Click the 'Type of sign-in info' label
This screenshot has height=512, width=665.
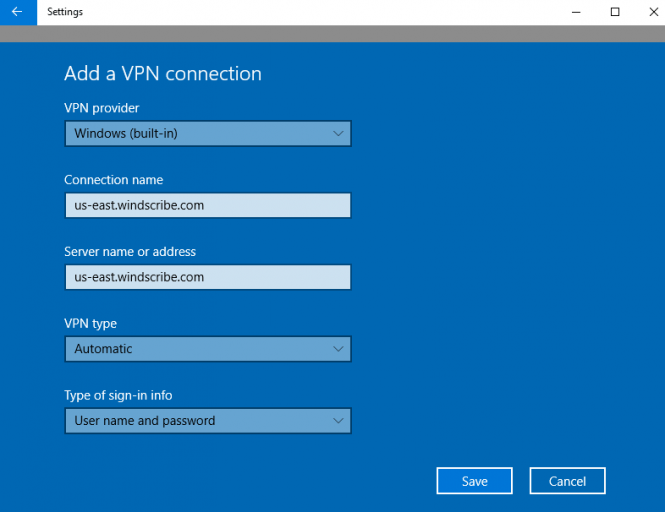[x=118, y=395]
